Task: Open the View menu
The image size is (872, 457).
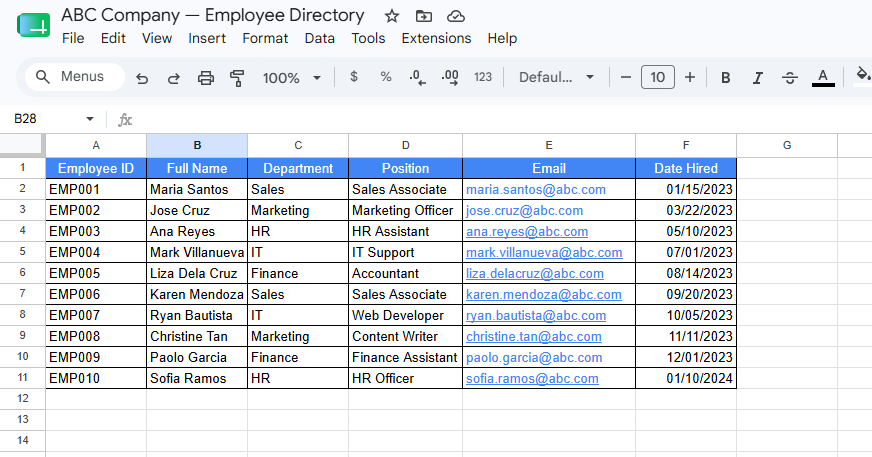Action: [x=157, y=38]
